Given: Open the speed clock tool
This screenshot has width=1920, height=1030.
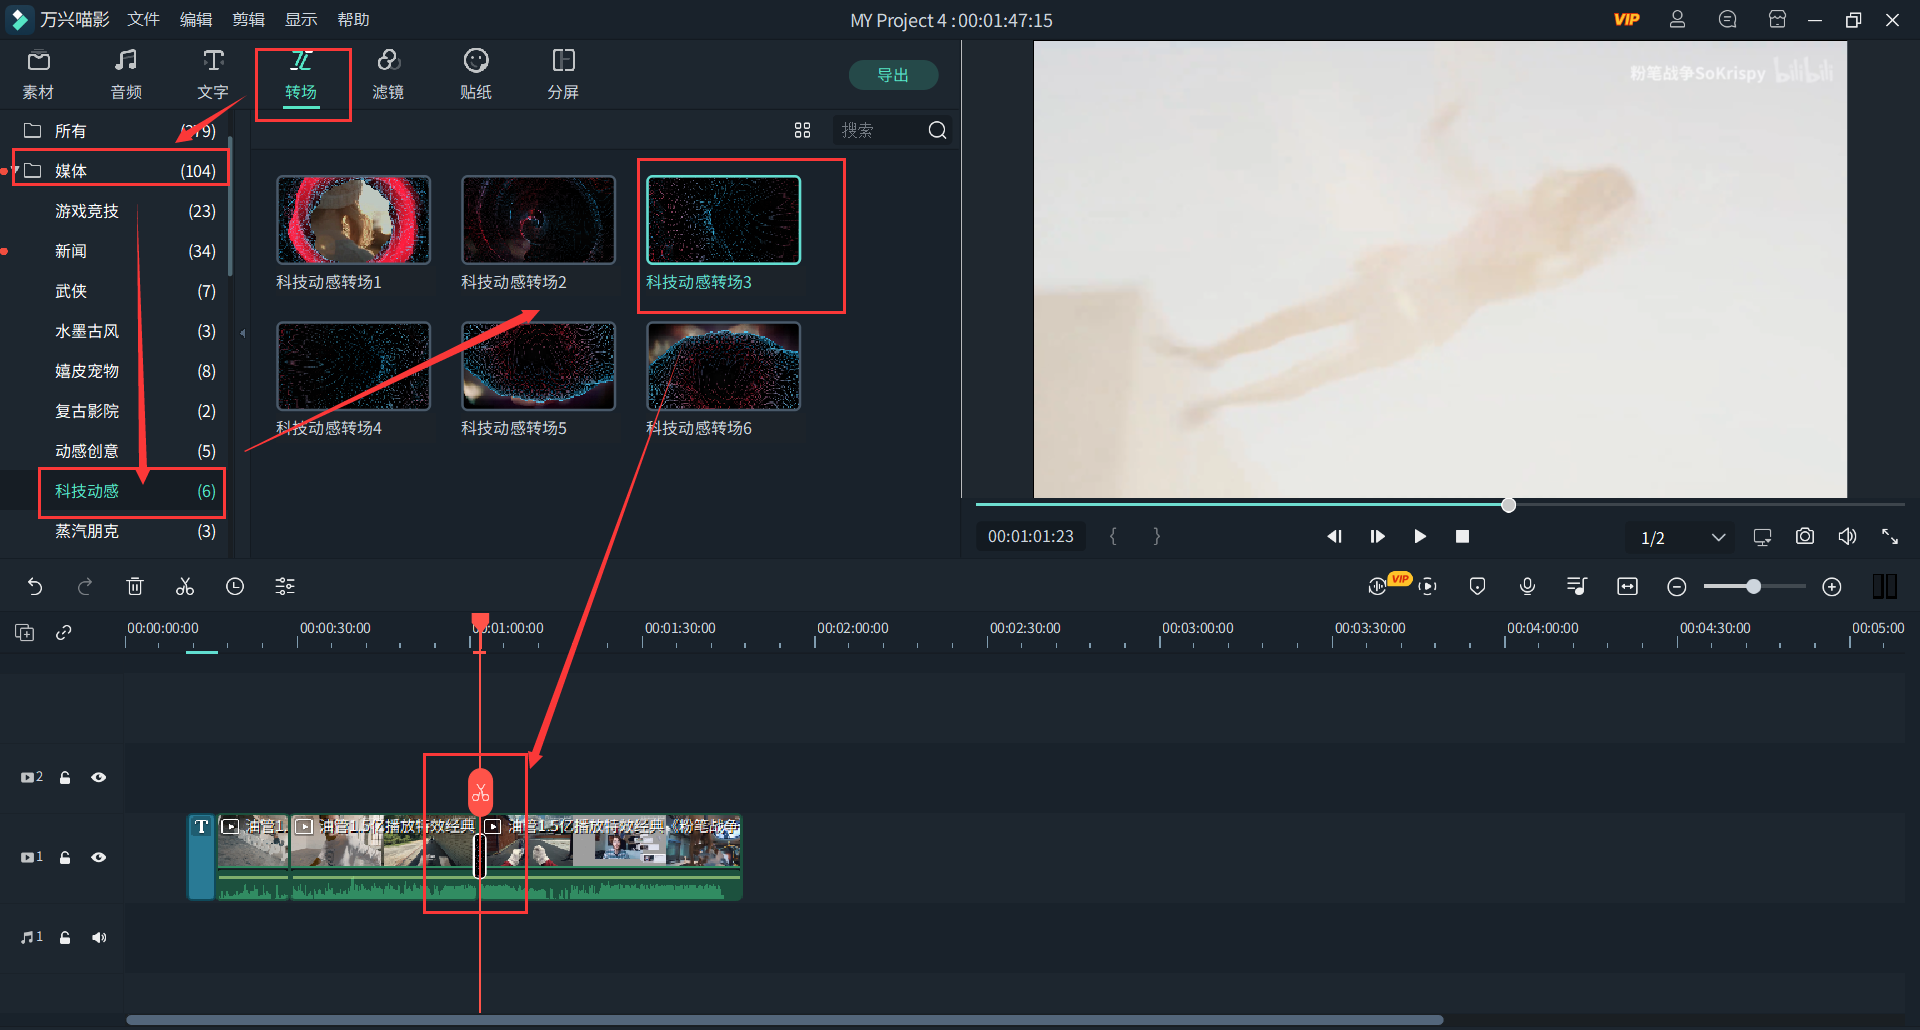Looking at the screenshot, I should click(235, 587).
